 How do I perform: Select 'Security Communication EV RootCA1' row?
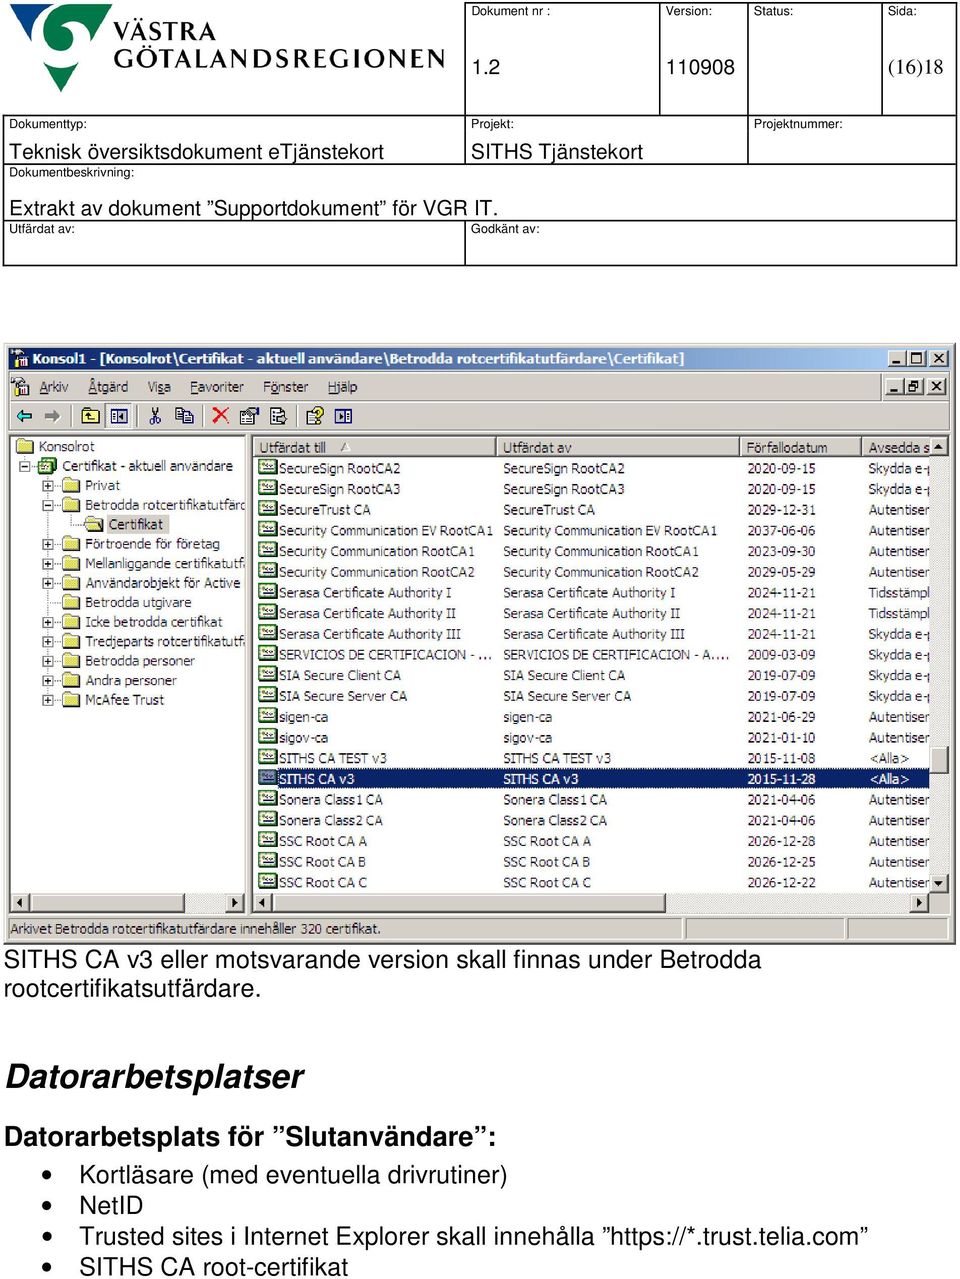pyautogui.click(x=592, y=530)
